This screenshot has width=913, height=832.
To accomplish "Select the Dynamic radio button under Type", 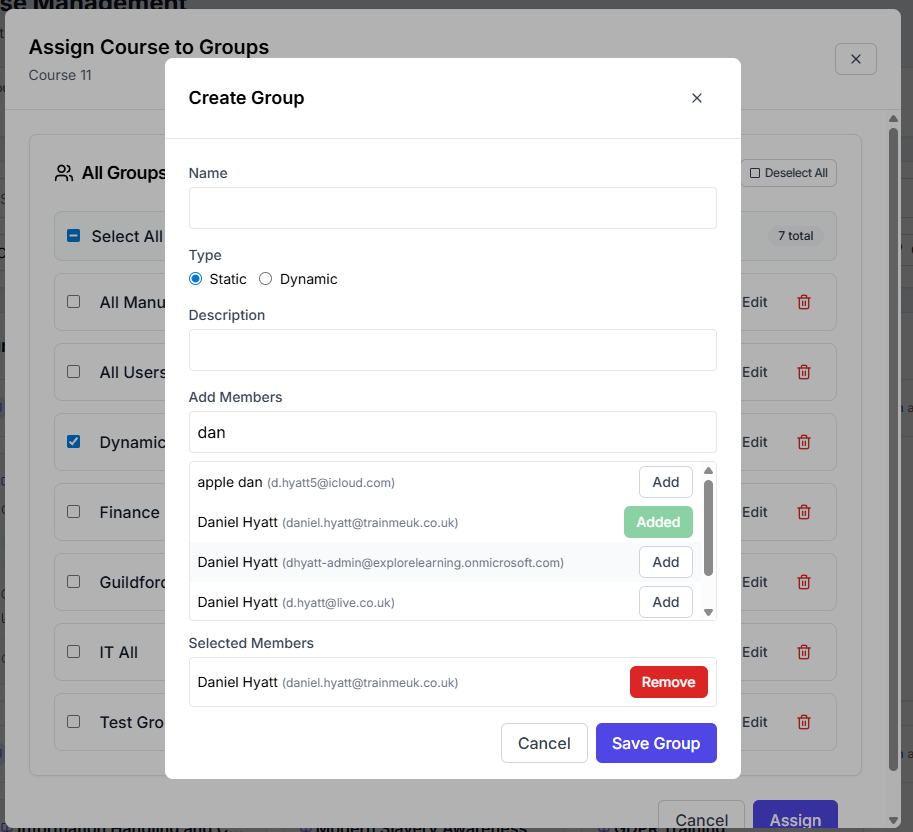I will click(x=264, y=279).
